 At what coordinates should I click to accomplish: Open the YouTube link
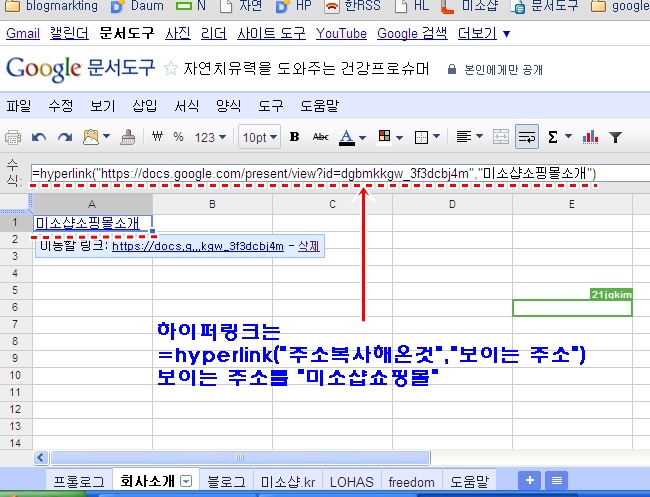[341, 33]
